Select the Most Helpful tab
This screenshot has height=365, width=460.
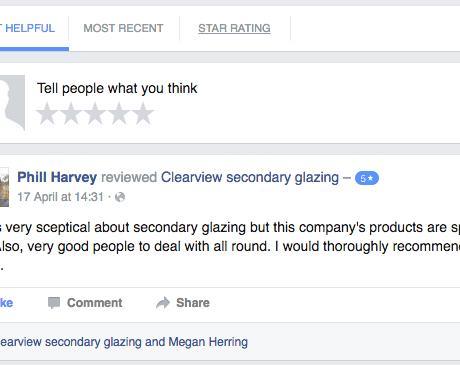28,28
